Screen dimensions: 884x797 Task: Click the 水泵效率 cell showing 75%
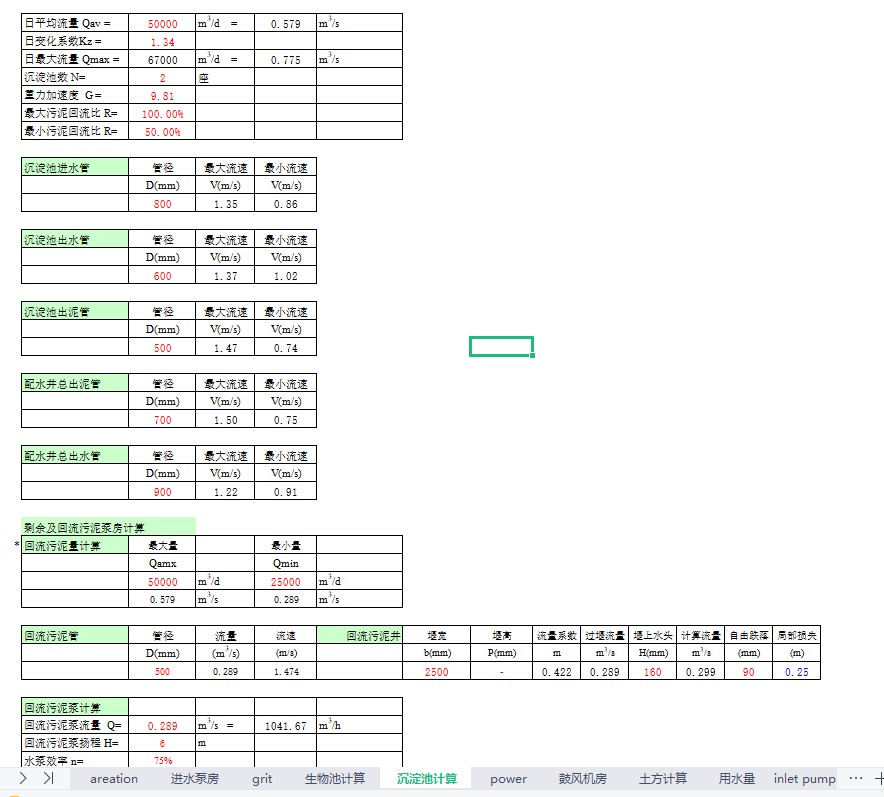pyautogui.click(x=165, y=760)
